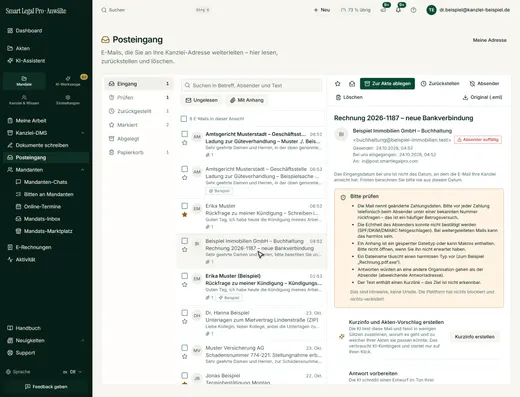Viewport: 520px width, 397px height.
Task: Toggle the Ungelesen filter
Action: 202,100
